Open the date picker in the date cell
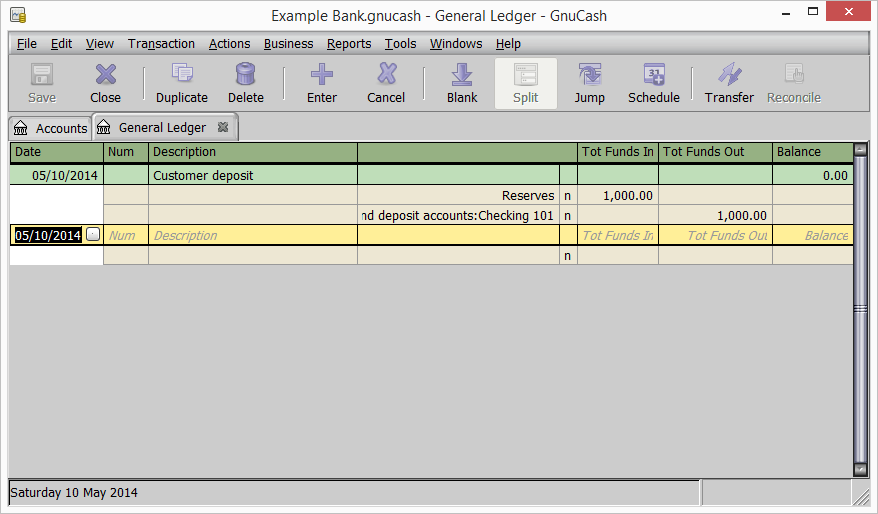 click(x=93, y=235)
